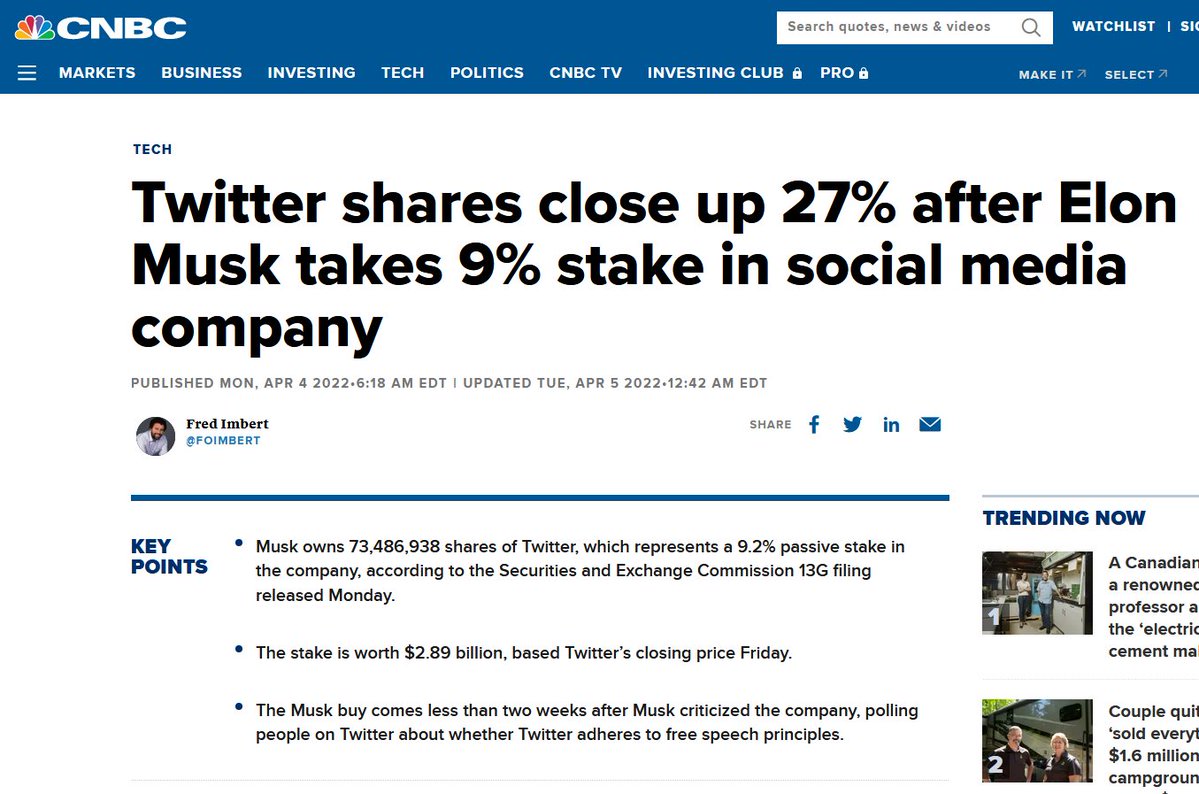The height and width of the screenshot is (794, 1199).
Task: Open the Select external link
Action: [x=1136, y=74]
